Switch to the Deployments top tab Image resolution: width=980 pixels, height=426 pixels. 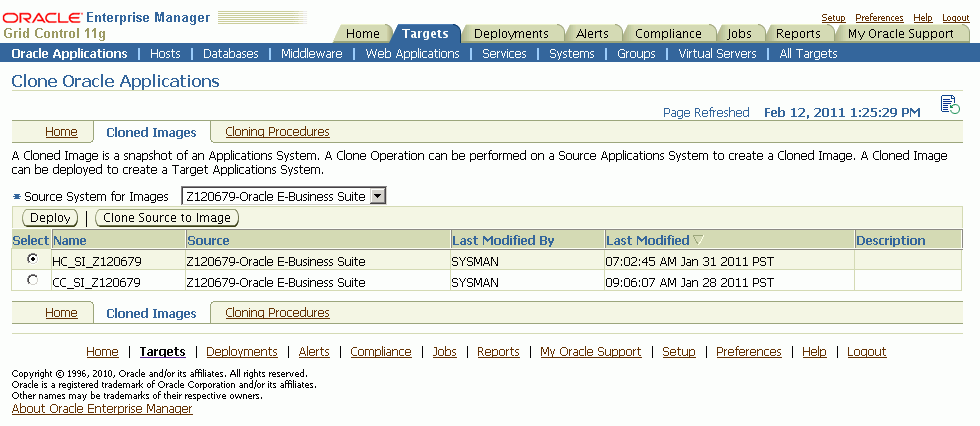[511, 34]
